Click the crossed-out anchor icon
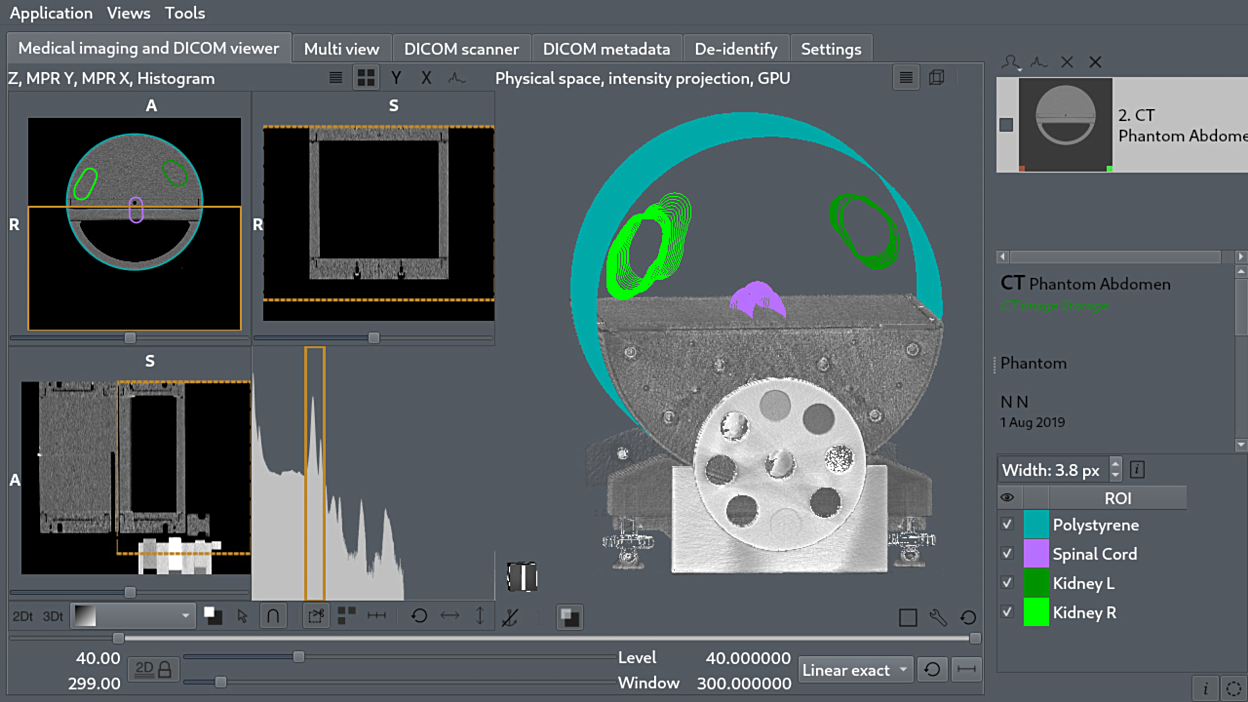This screenshot has width=1248, height=702. point(510,617)
